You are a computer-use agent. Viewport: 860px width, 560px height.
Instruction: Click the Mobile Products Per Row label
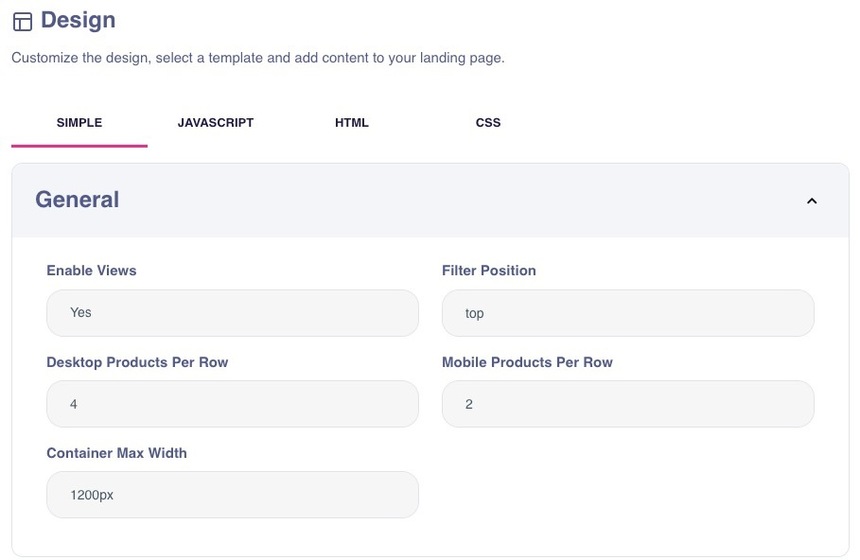click(x=527, y=362)
